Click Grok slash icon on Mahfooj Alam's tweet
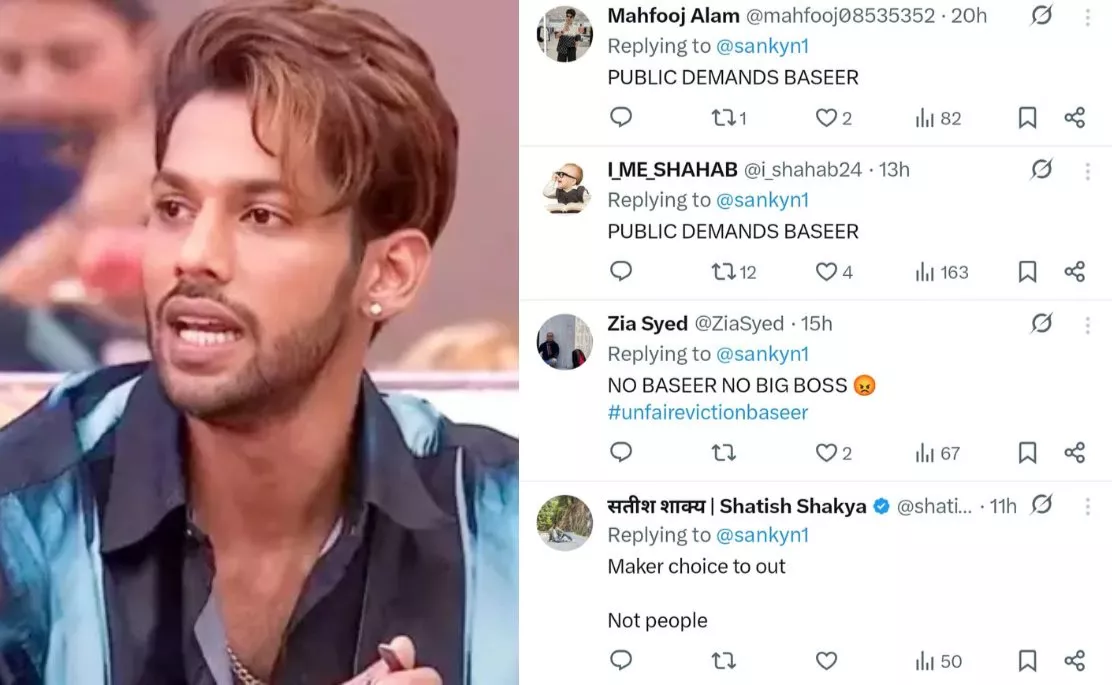Image resolution: width=1112 pixels, height=685 pixels. point(1041,15)
